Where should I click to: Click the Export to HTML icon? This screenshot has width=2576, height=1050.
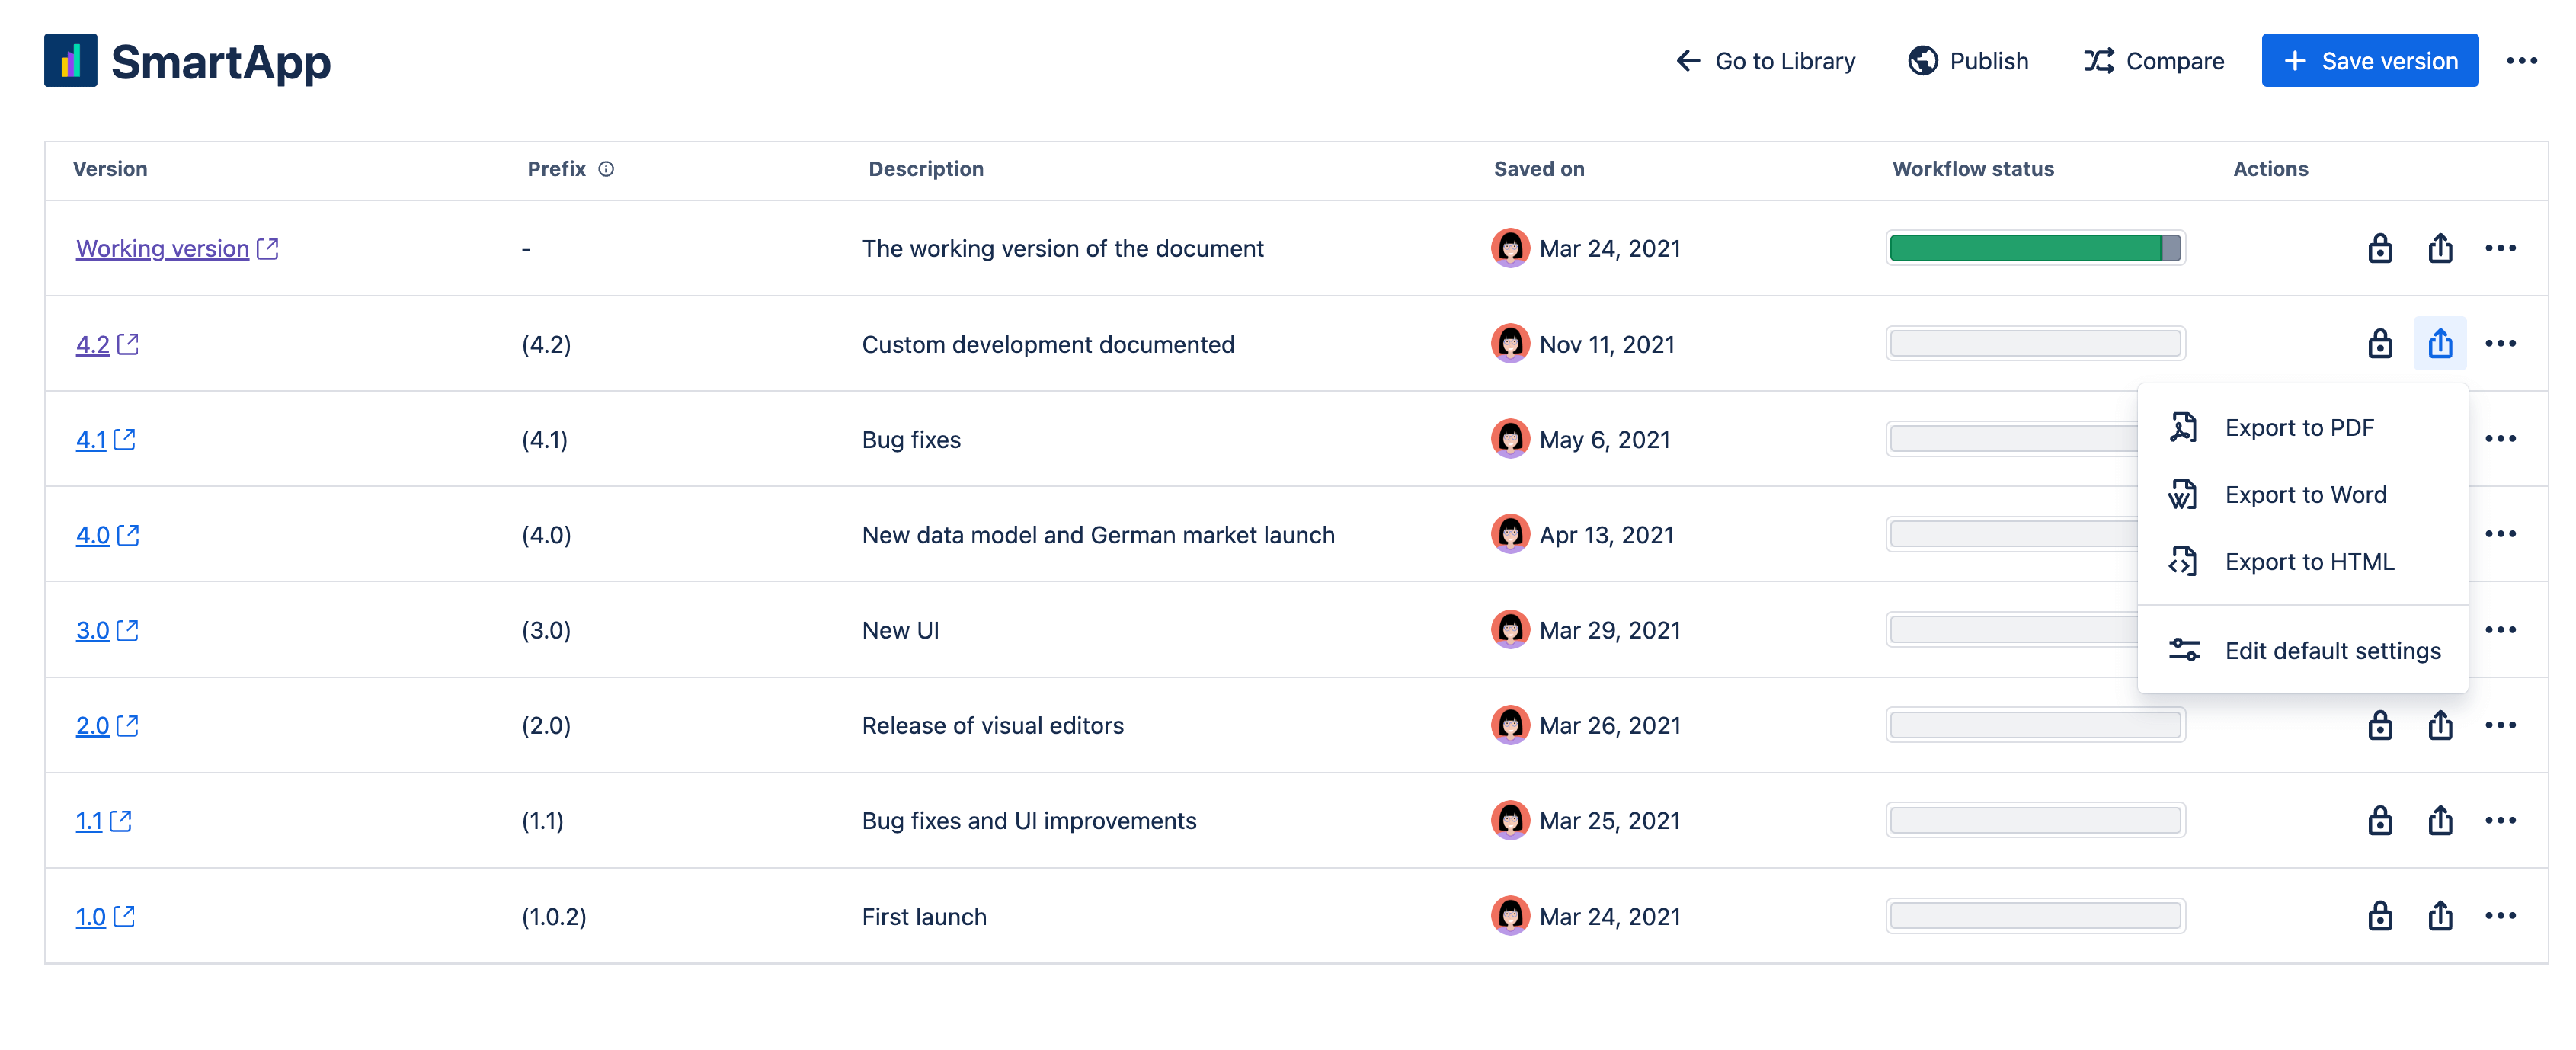[x=2184, y=561]
